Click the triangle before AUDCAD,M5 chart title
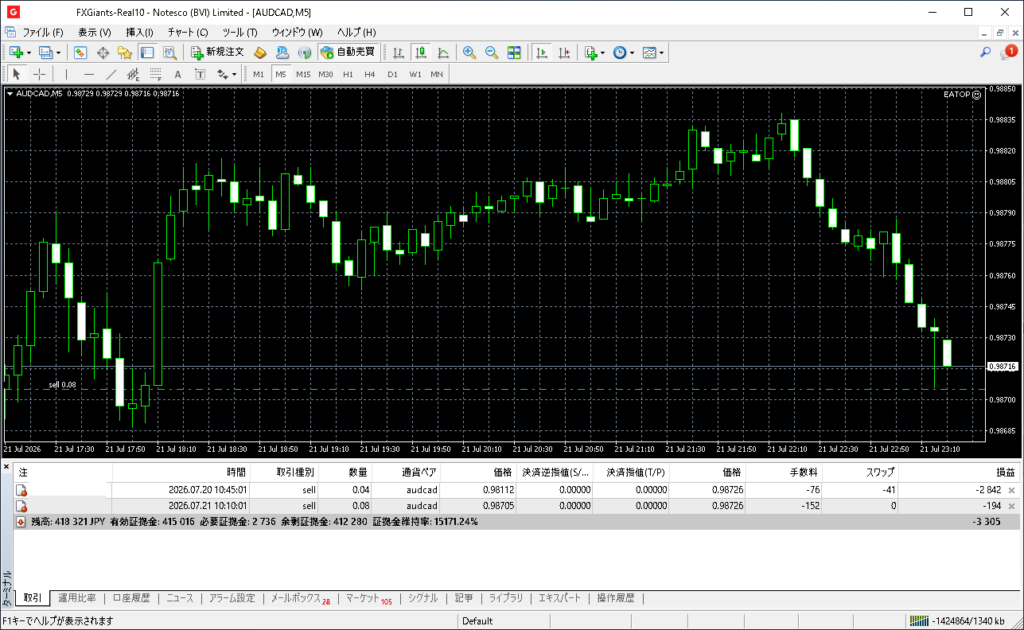Screen dimensions: 1024x630 tap(10, 94)
